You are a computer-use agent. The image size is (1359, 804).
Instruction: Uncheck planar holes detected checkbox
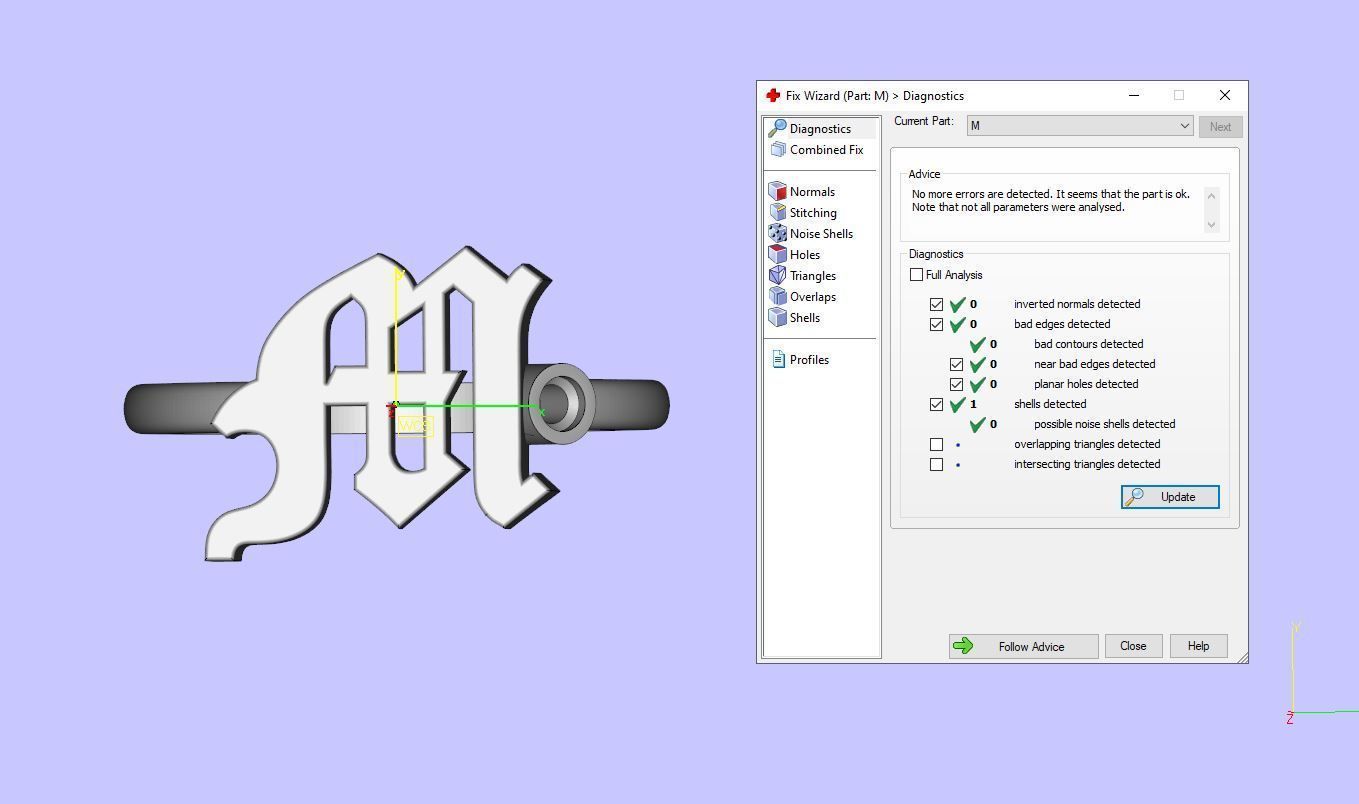point(956,384)
